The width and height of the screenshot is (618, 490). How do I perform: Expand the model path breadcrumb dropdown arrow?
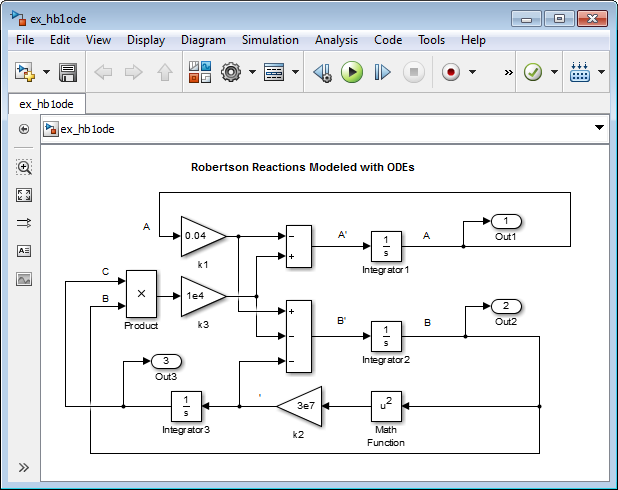coord(599,127)
